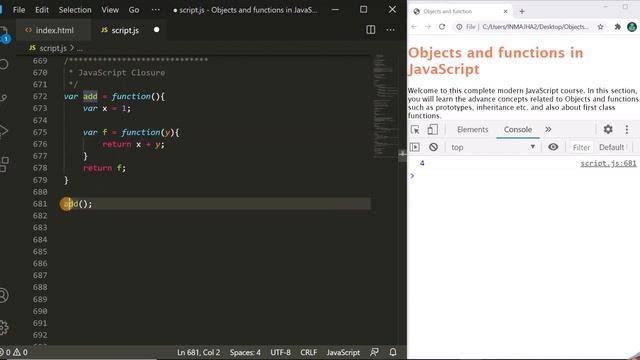Click Ln 681, Col 2 in status bar

point(198,352)
